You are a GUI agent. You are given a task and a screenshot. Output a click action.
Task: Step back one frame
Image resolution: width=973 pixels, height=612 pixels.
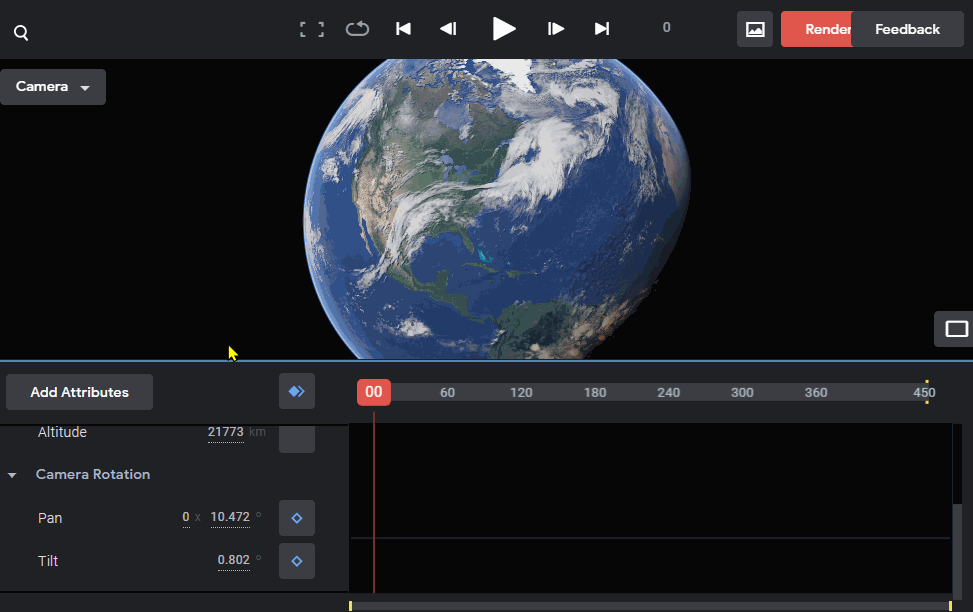tap(448, 29)
